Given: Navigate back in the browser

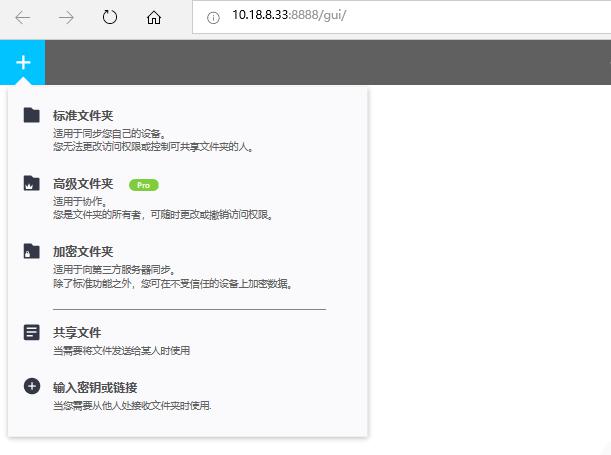Looking at the screenshot, I should click(x=23, y=18).
